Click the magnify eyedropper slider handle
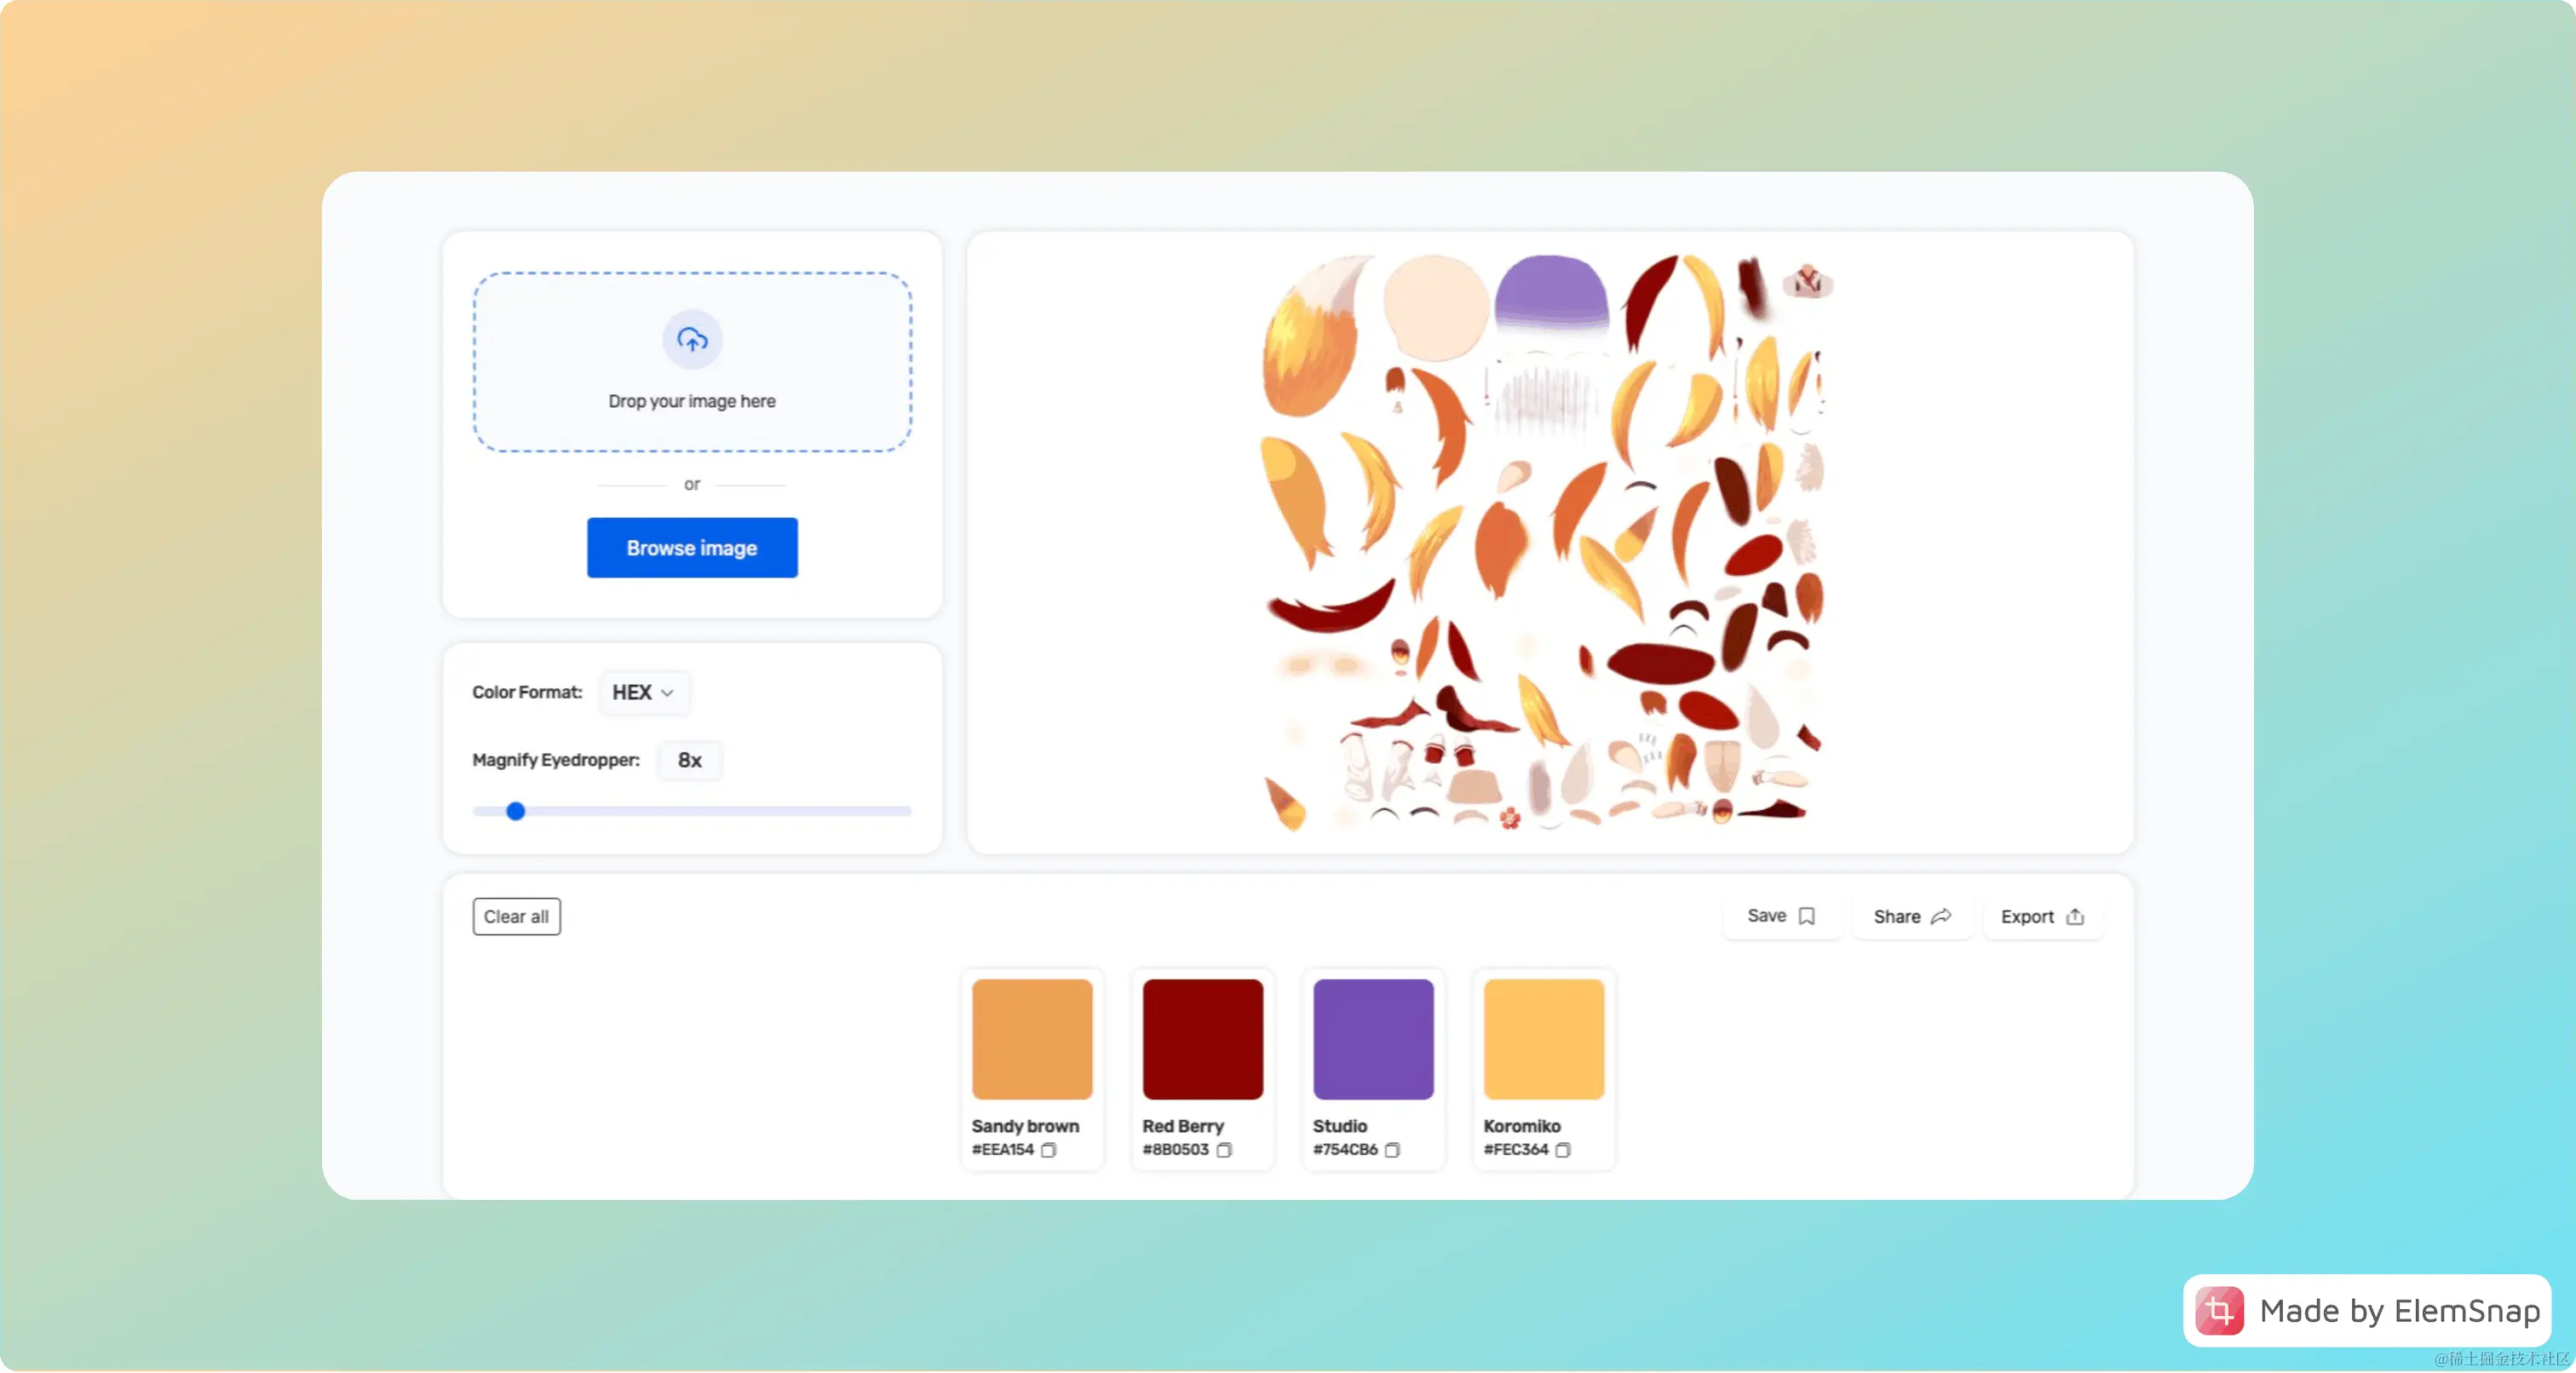This screenshot has height=1373, width=2576. click(x=515, y=811)
